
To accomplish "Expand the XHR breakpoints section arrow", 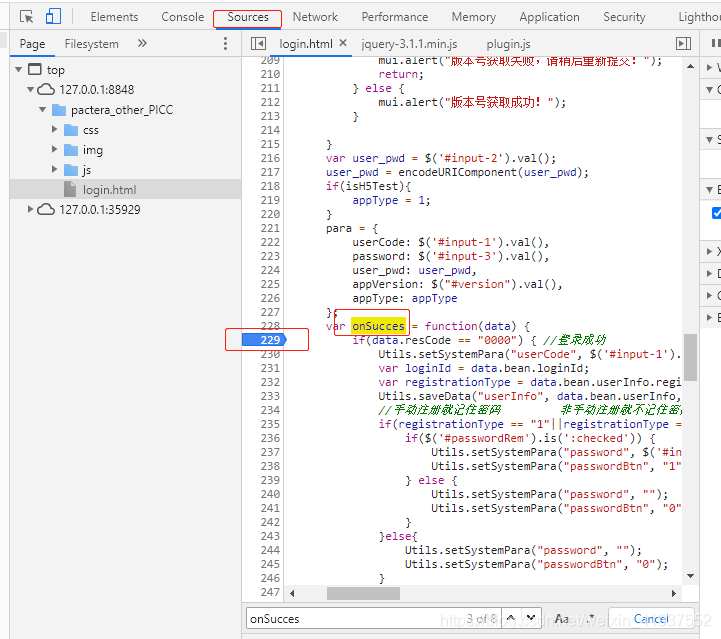I will (710, 251).
